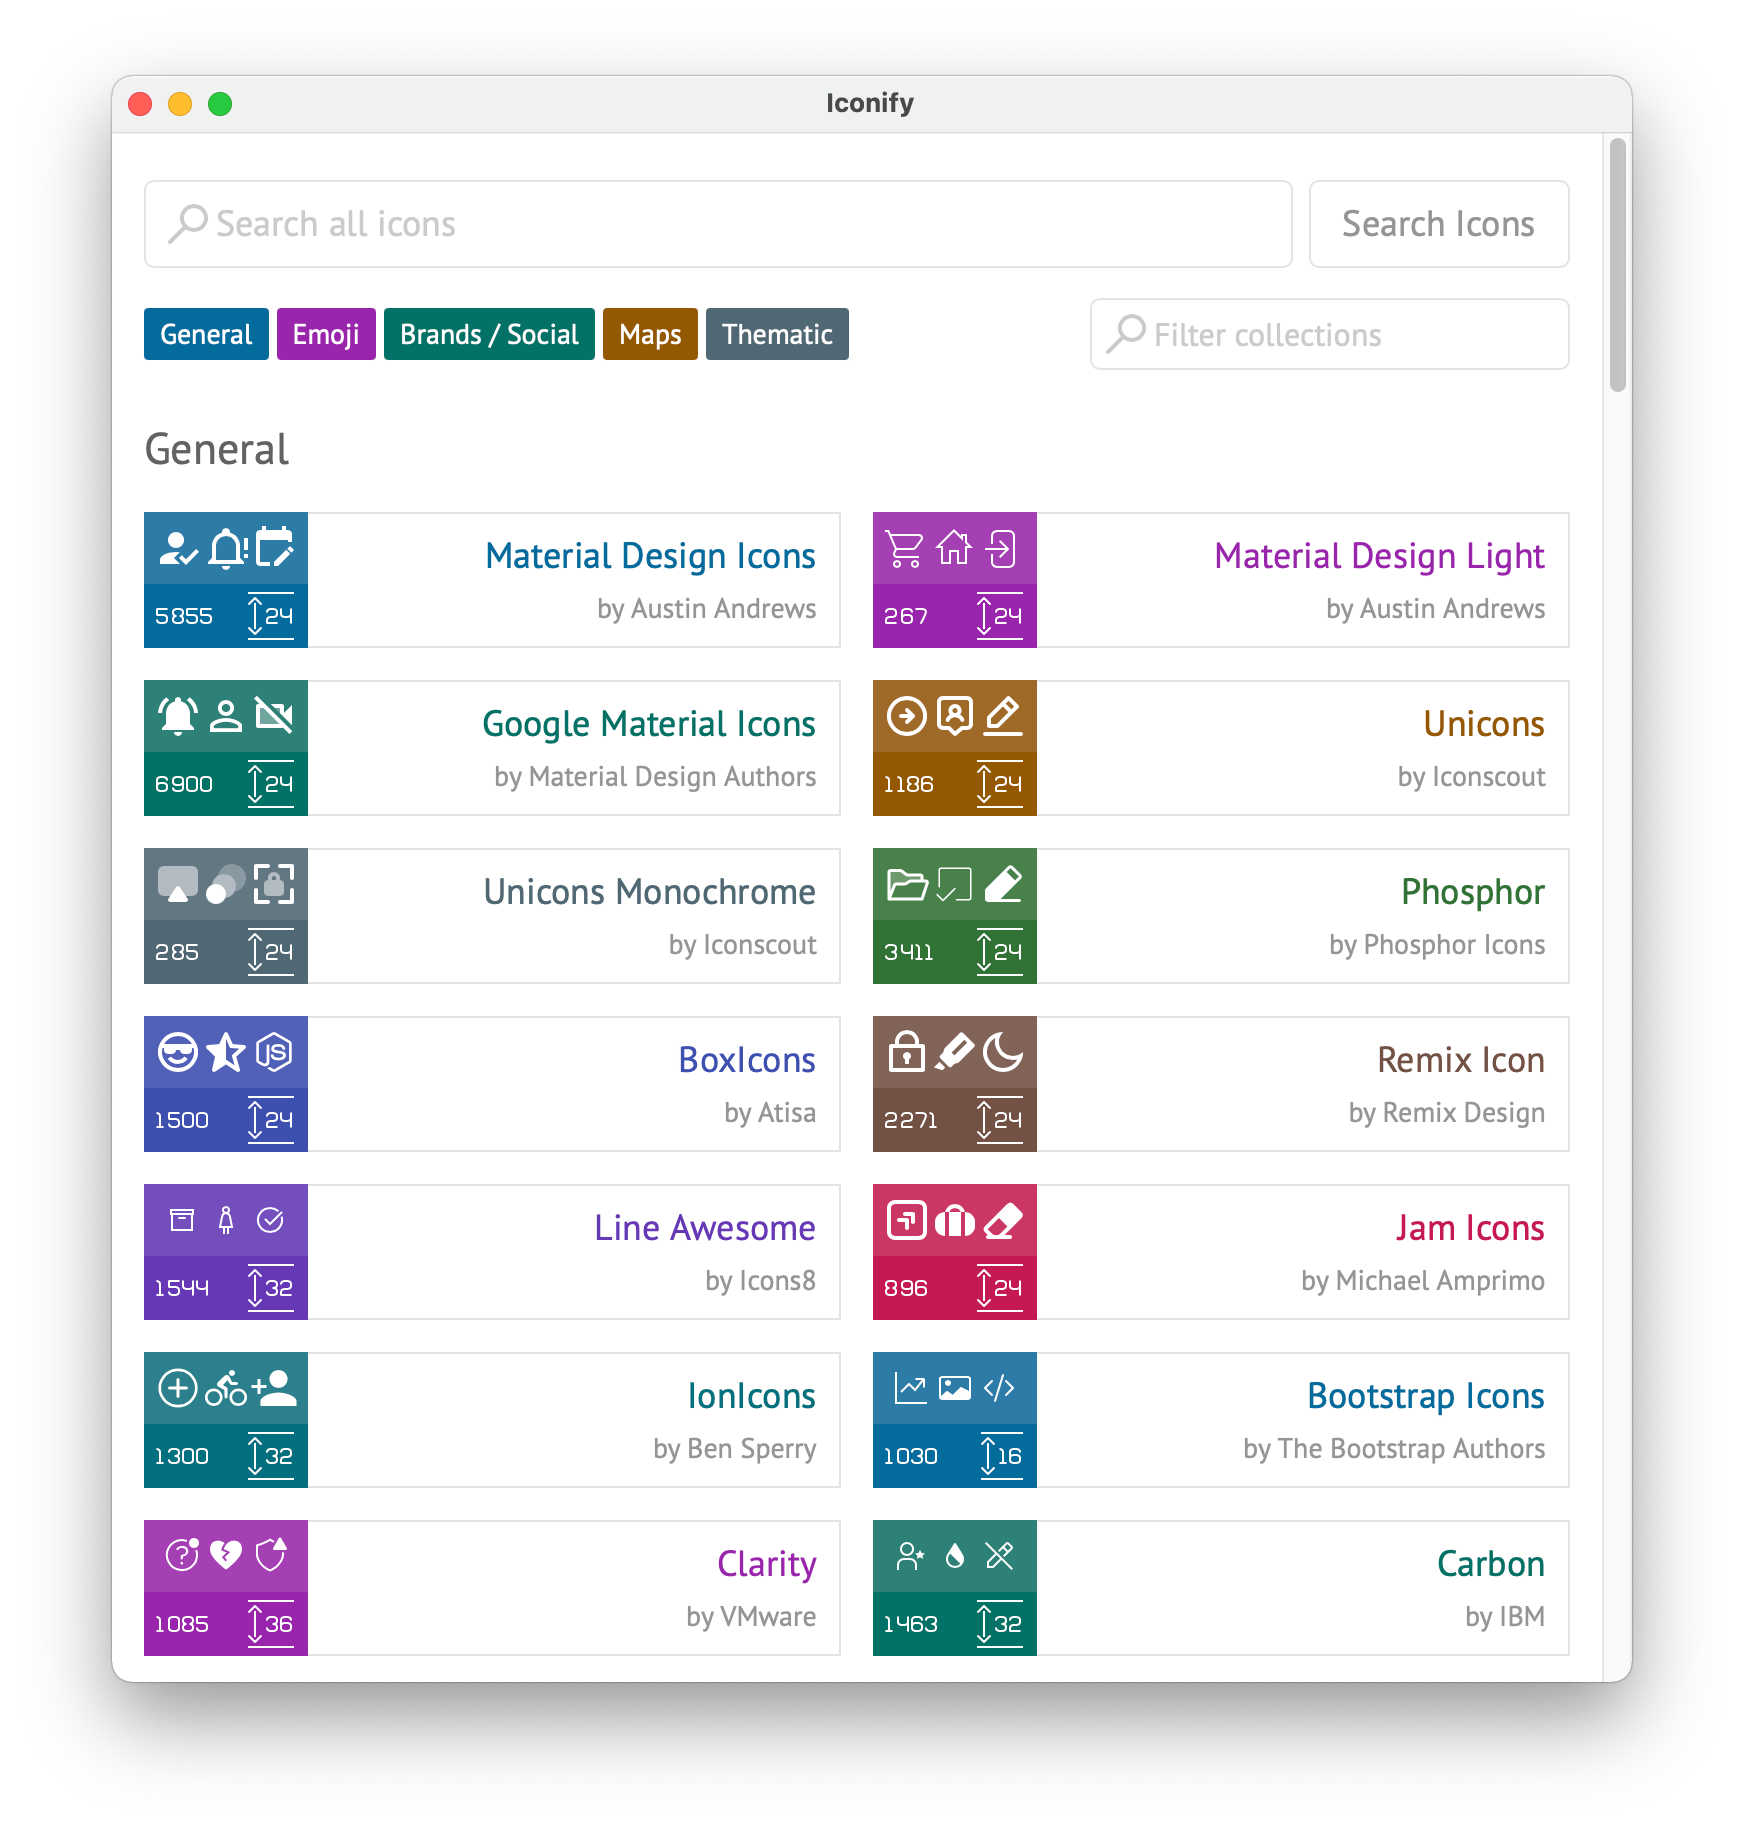Screen dimensions: 1744x1830
Task: Click the padlock icon in Remix Icon
Action: coord(906,1052)
